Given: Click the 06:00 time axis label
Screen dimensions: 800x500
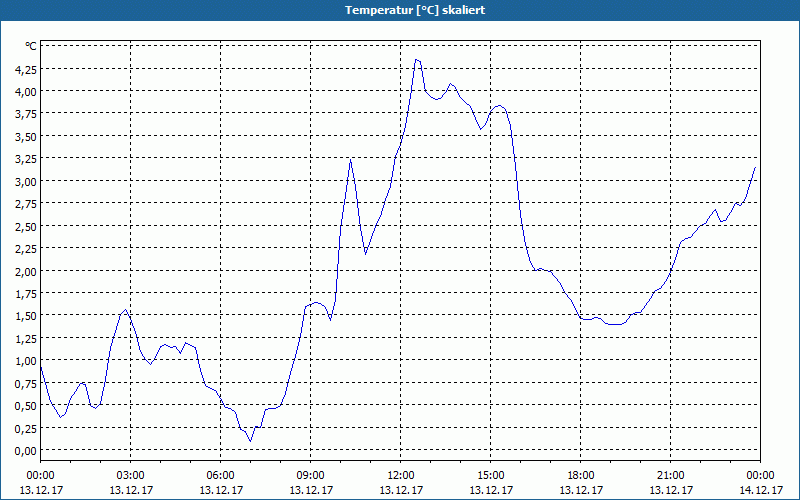Looking at the screenshot, I should (x=220, y=476).
